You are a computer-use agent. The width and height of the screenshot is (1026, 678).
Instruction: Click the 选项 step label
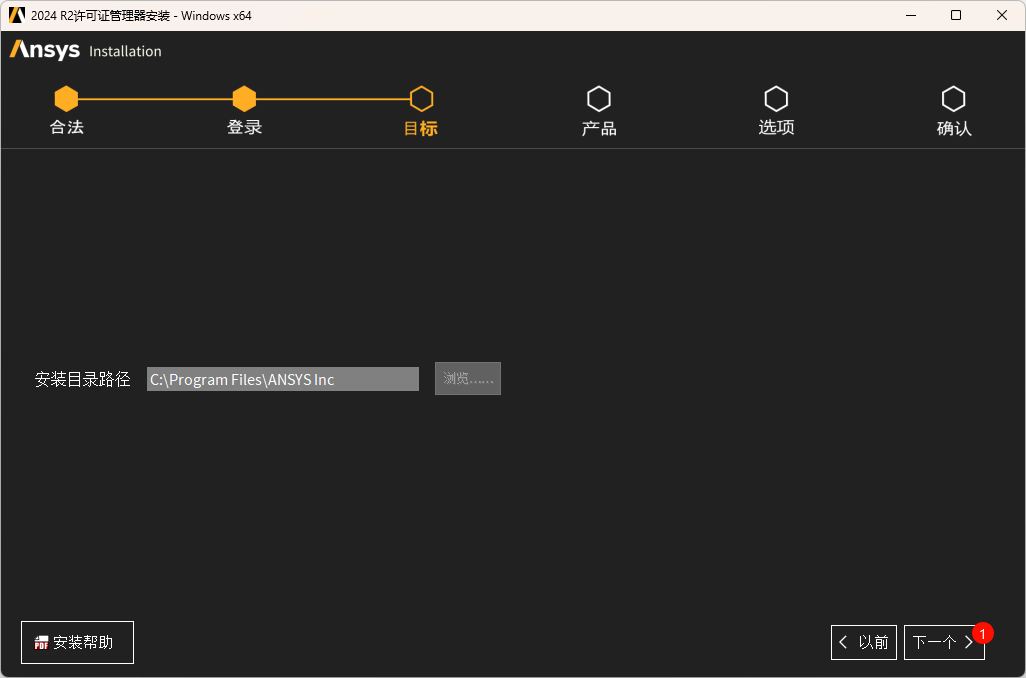coord(777,128)
